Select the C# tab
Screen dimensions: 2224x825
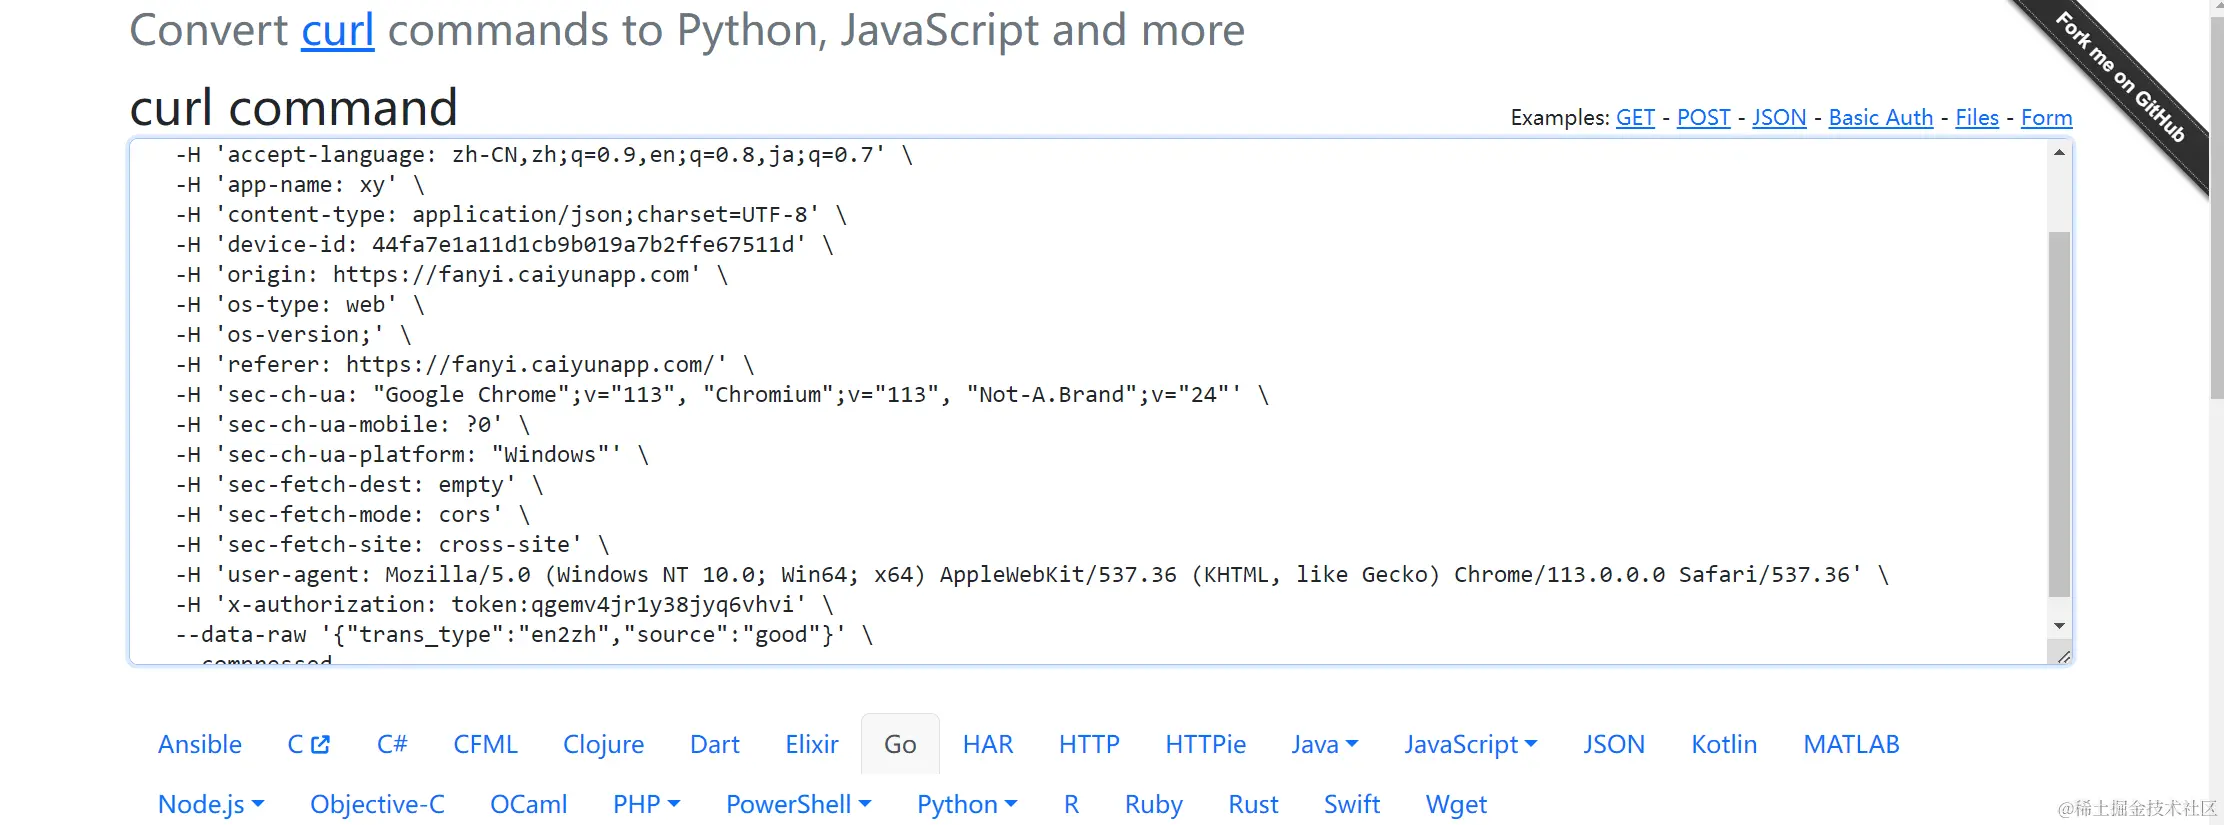[392, 745]
